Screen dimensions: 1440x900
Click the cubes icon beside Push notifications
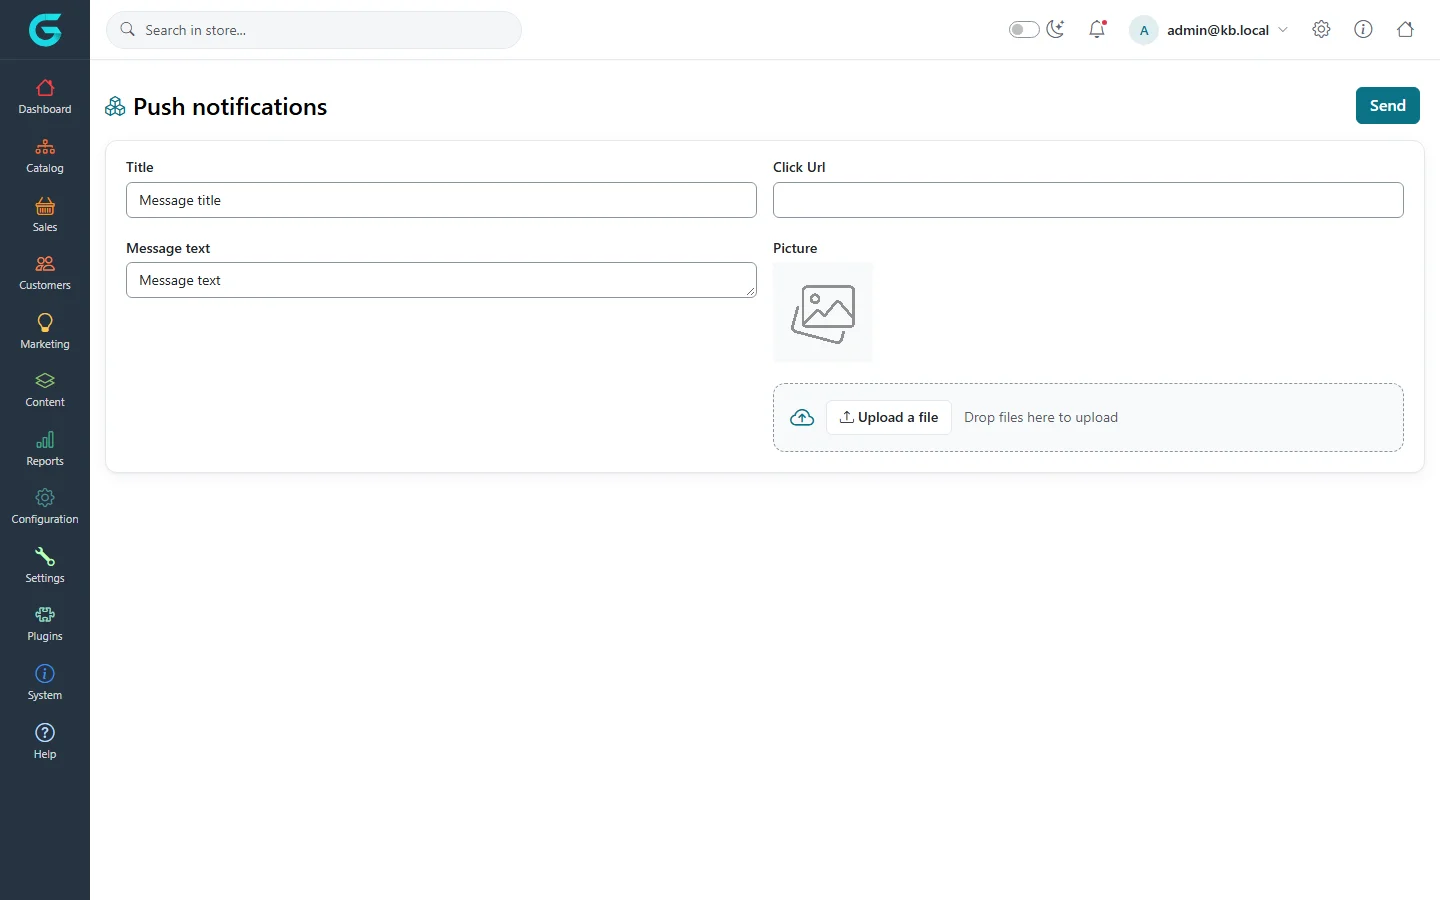pyautogui.click(x=116, y=107)
